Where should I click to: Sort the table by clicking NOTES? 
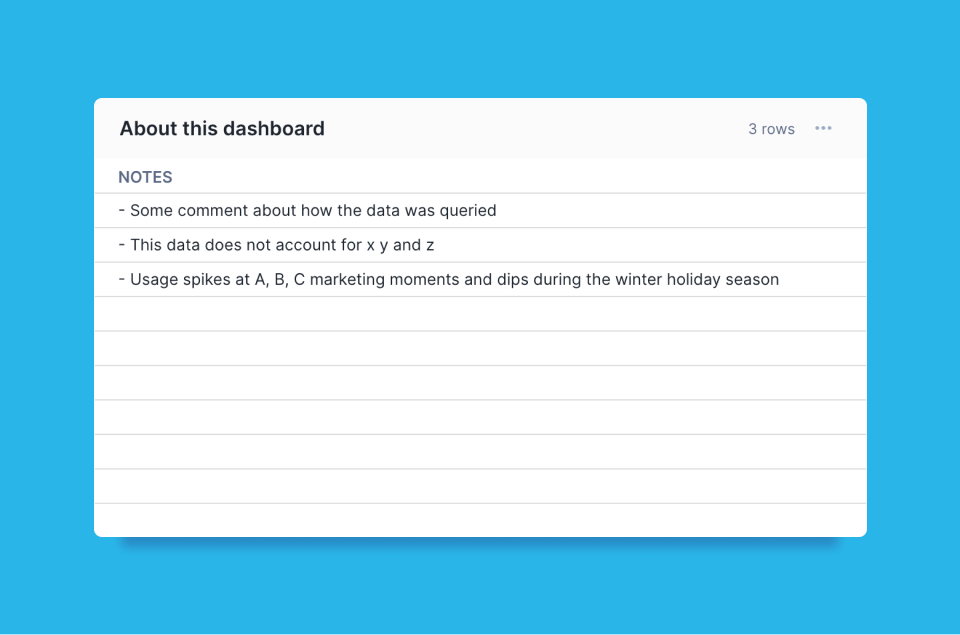[145, 176]
